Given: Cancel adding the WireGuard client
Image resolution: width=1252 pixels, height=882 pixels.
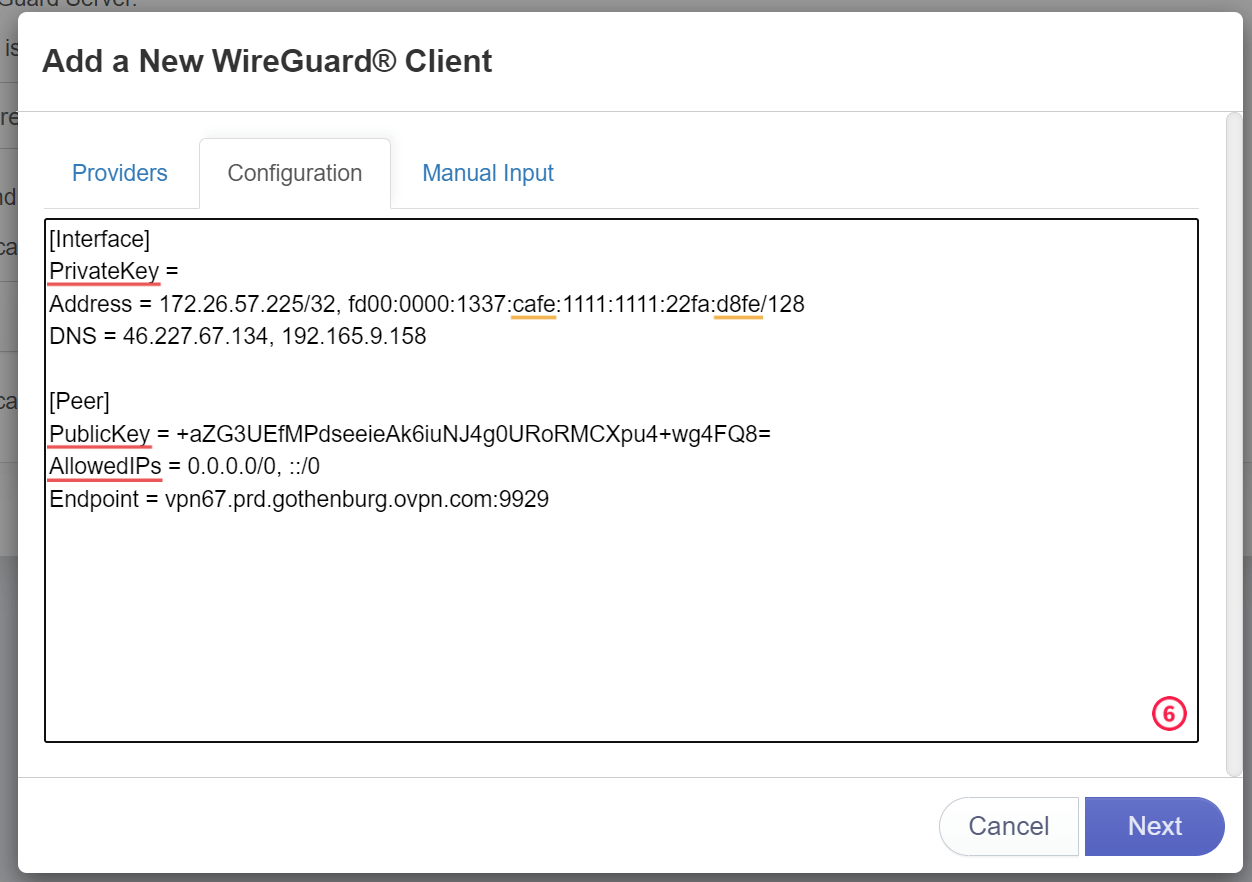Looking at the screenshot, I should coord(1009,826).
